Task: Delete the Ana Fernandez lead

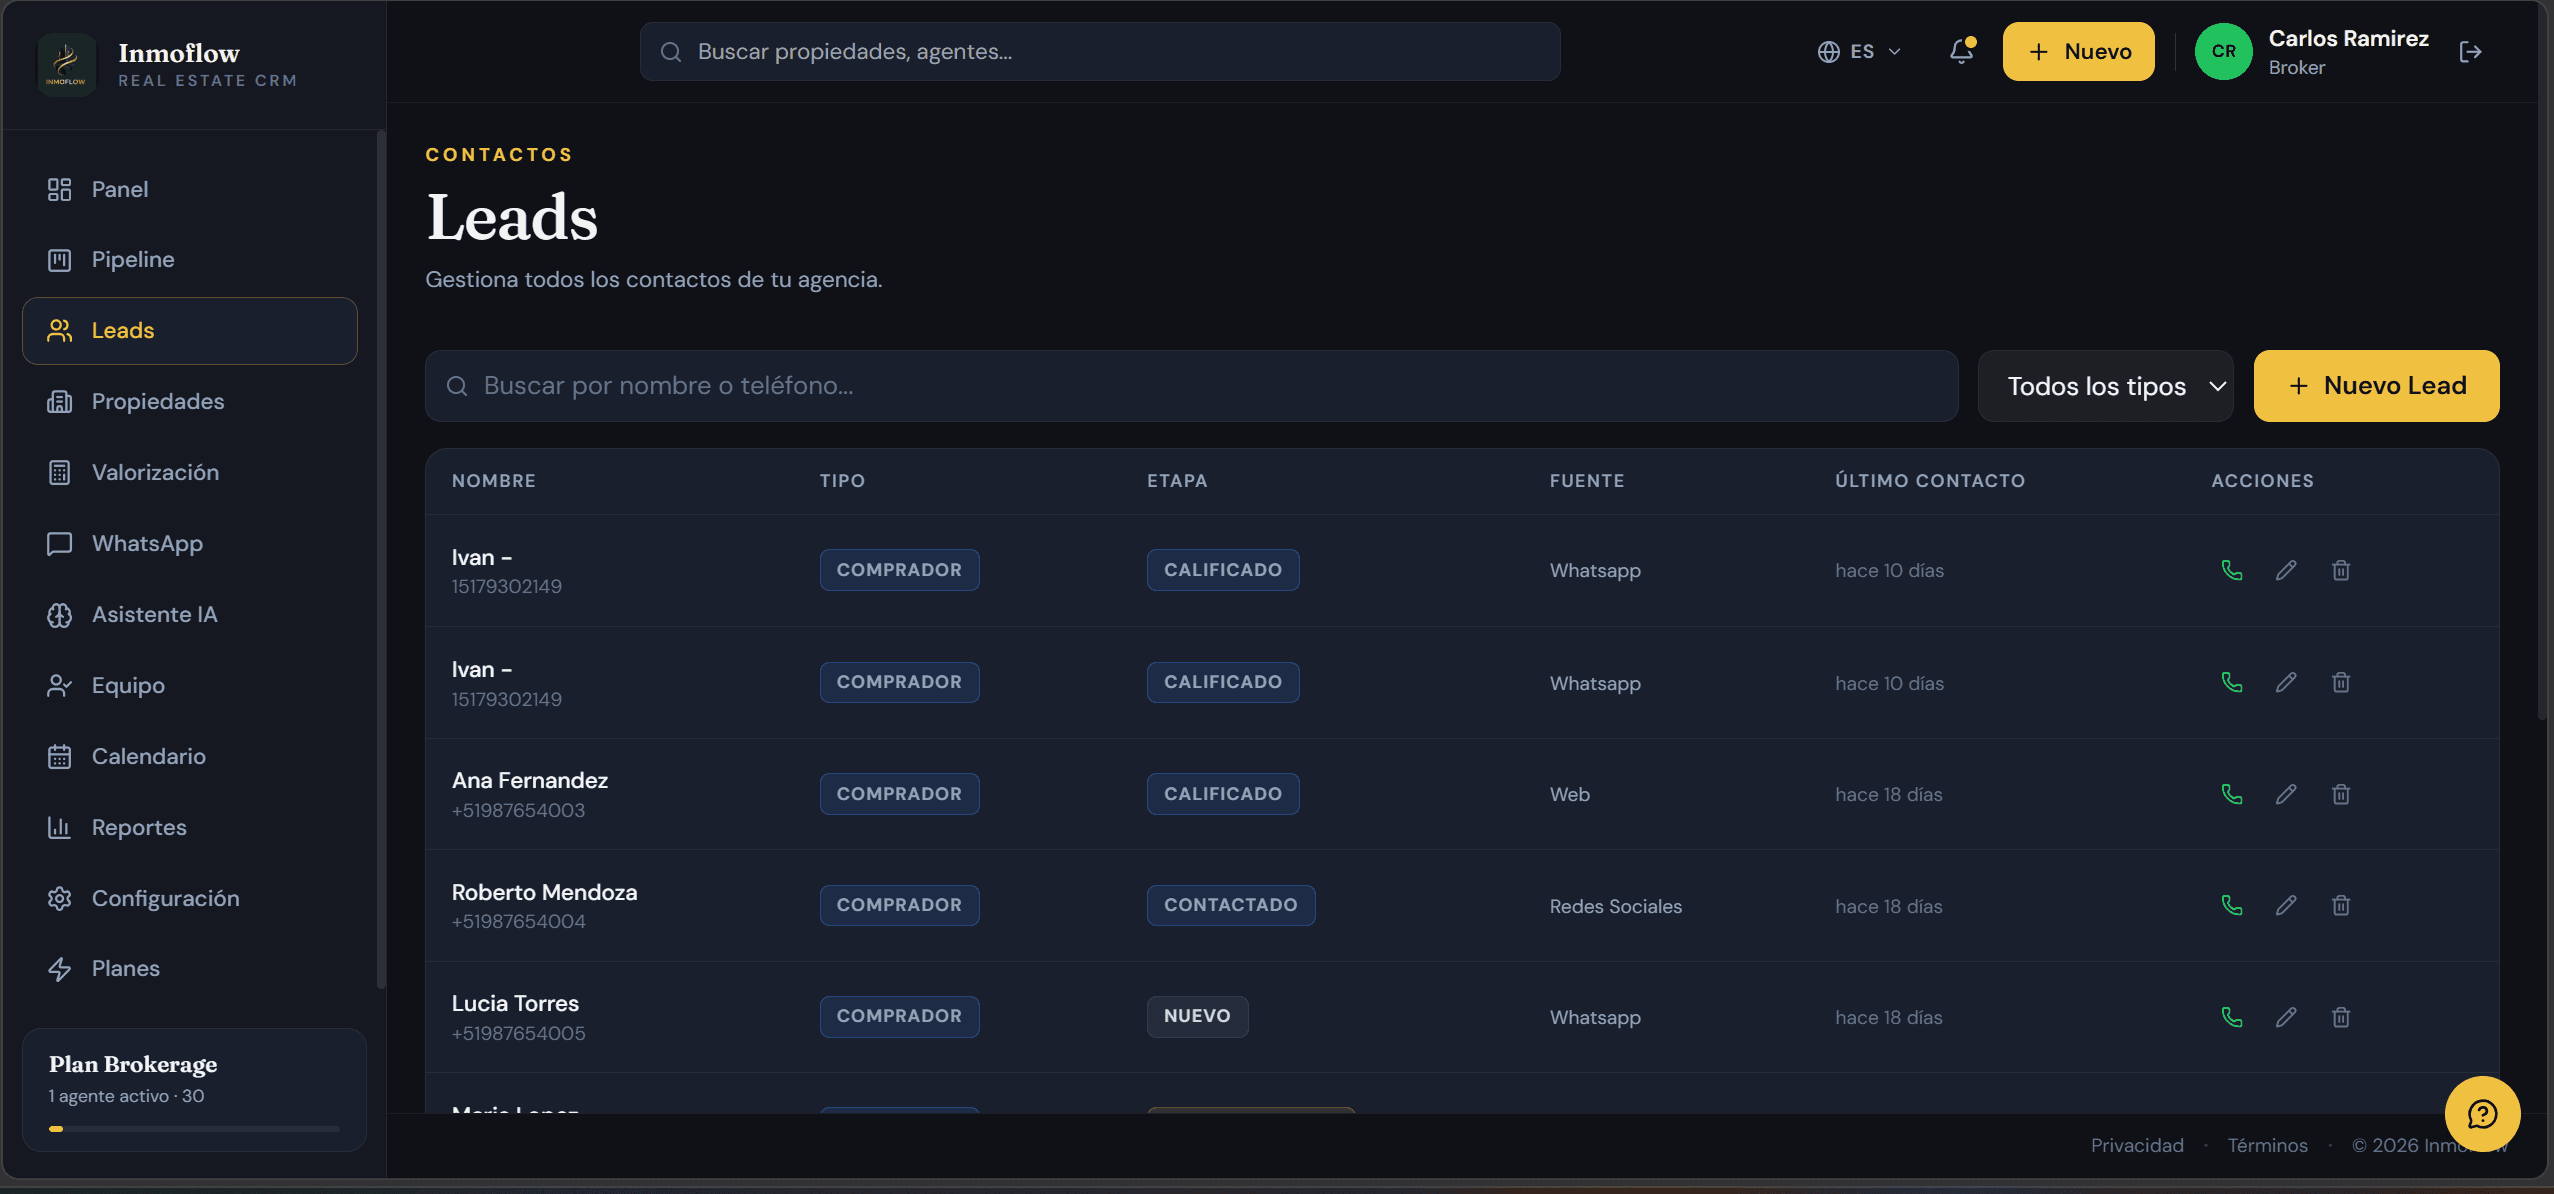Action: coord(2341,794)
